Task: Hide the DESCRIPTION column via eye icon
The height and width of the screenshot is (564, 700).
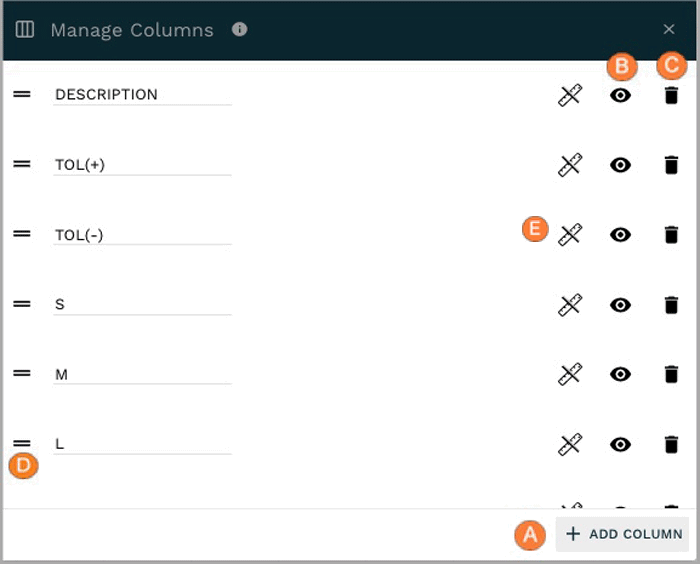Action: click(x=620, y=95)
